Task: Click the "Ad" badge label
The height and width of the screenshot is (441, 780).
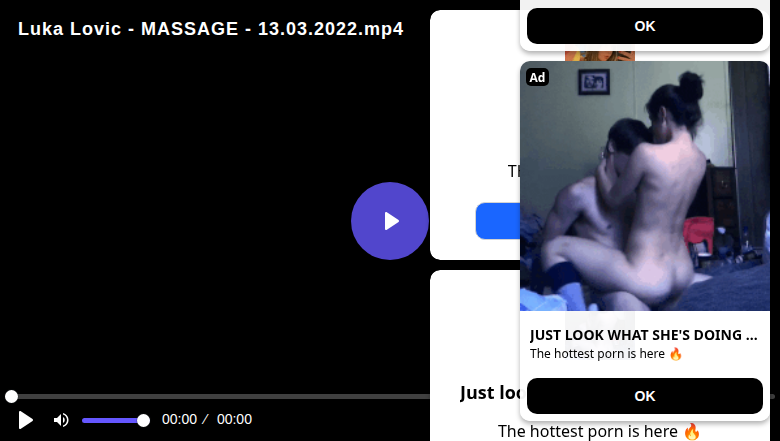Action: pos(537,78)
